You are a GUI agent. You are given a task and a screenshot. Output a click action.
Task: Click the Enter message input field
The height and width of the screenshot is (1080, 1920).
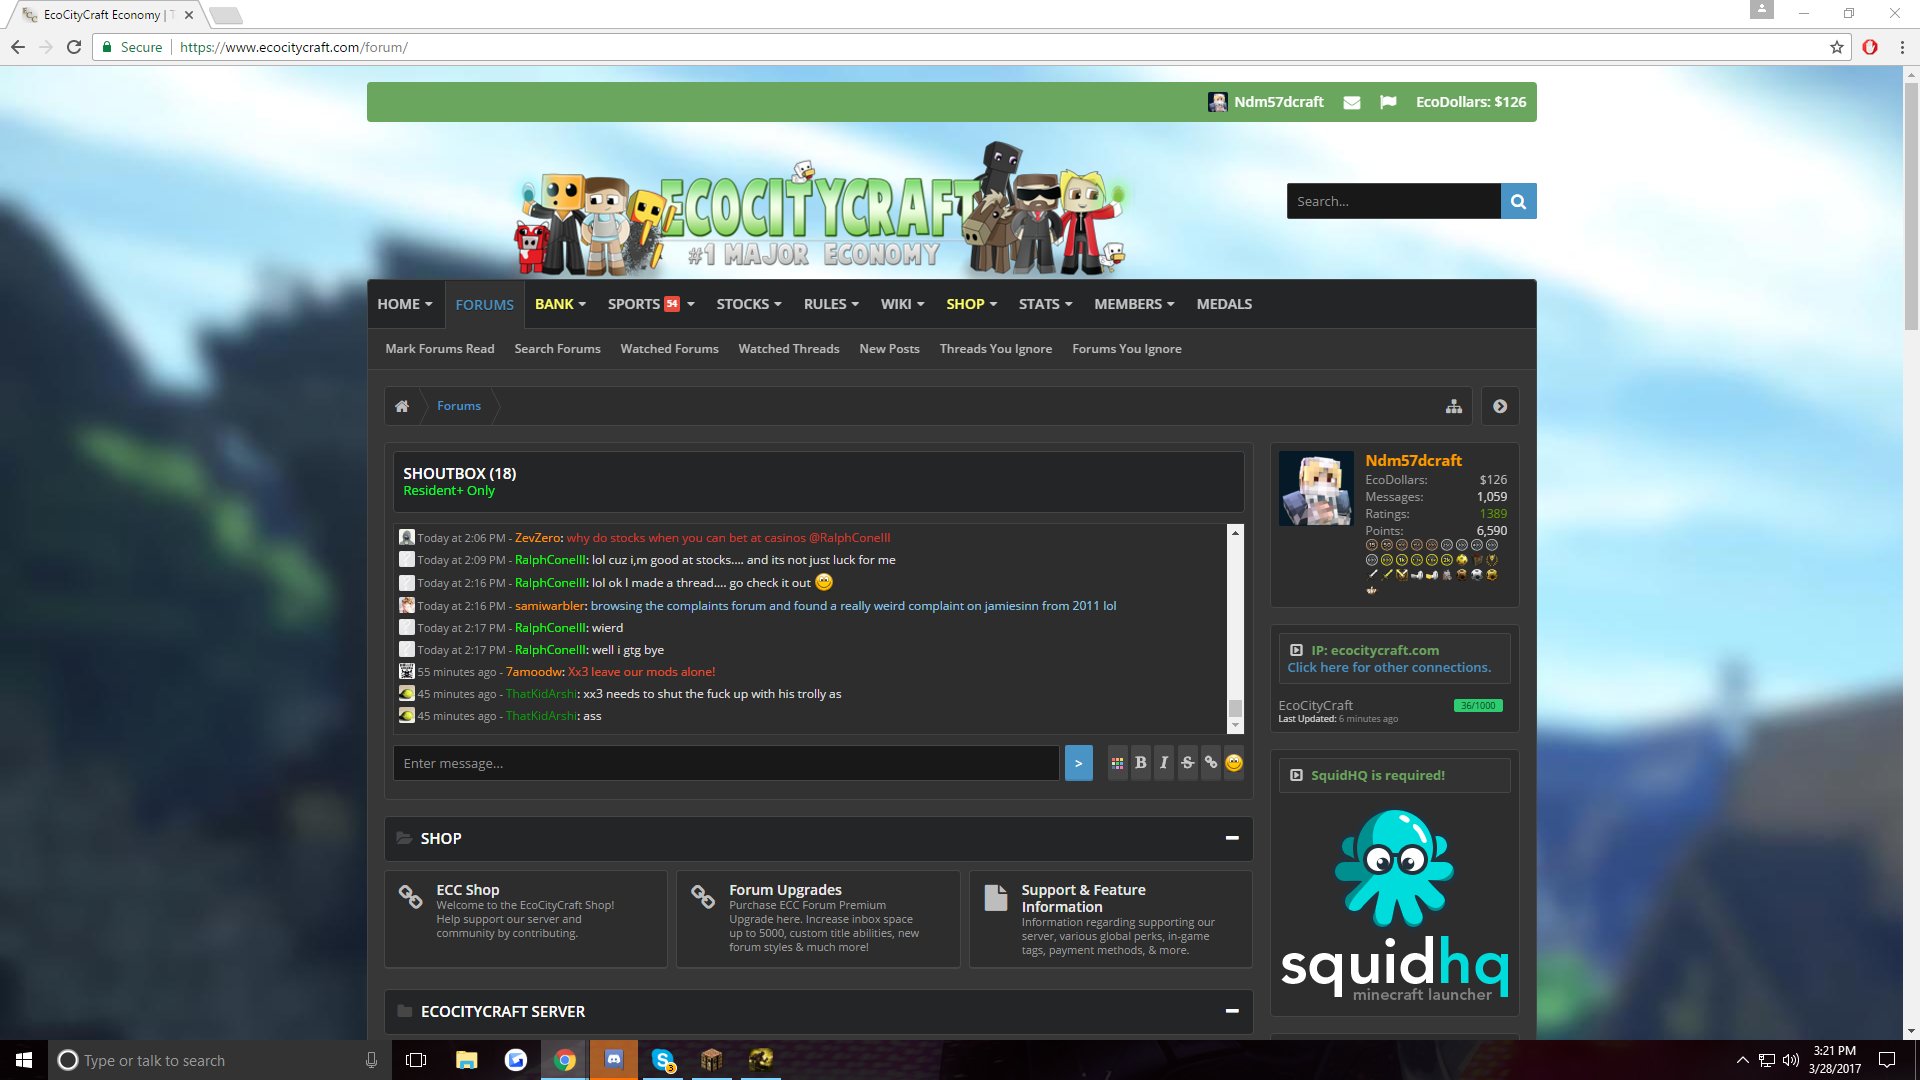[726, 763]
